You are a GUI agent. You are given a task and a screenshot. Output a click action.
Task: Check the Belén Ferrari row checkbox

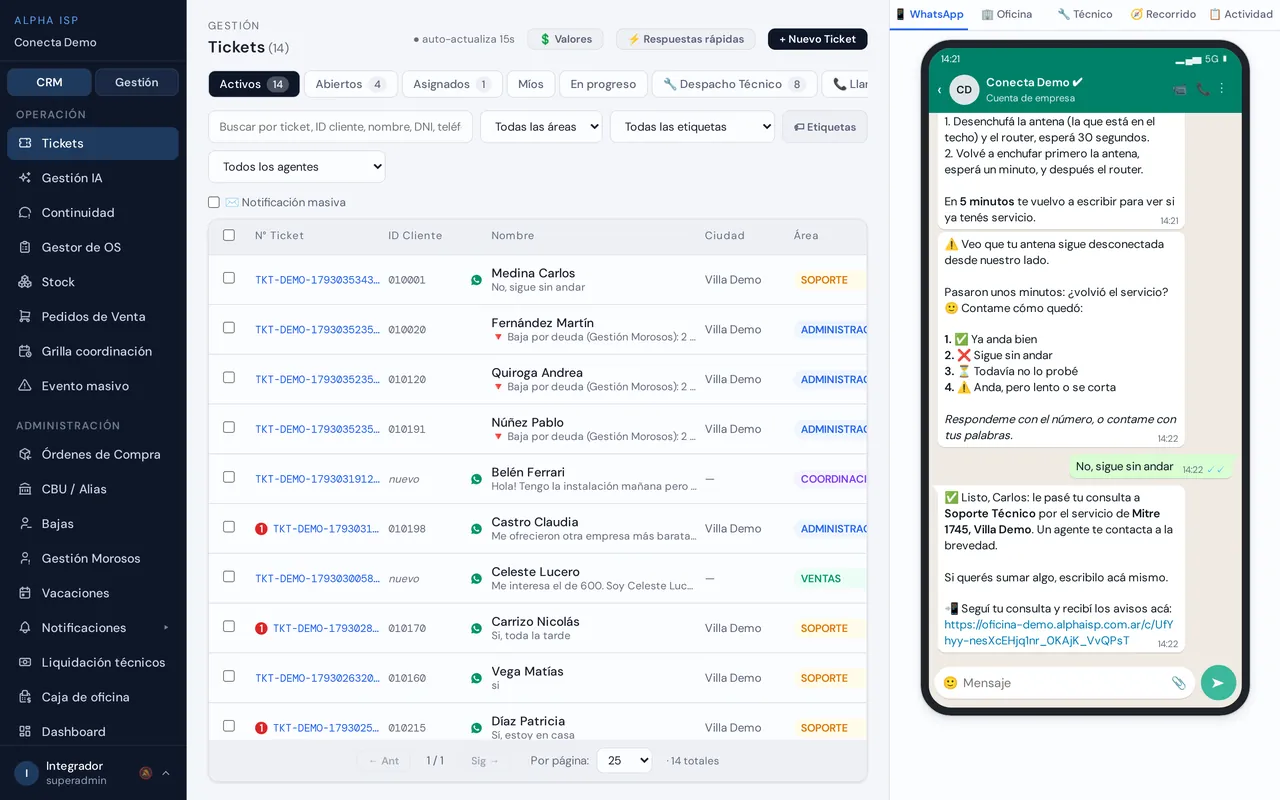click(x=229, y=477)
